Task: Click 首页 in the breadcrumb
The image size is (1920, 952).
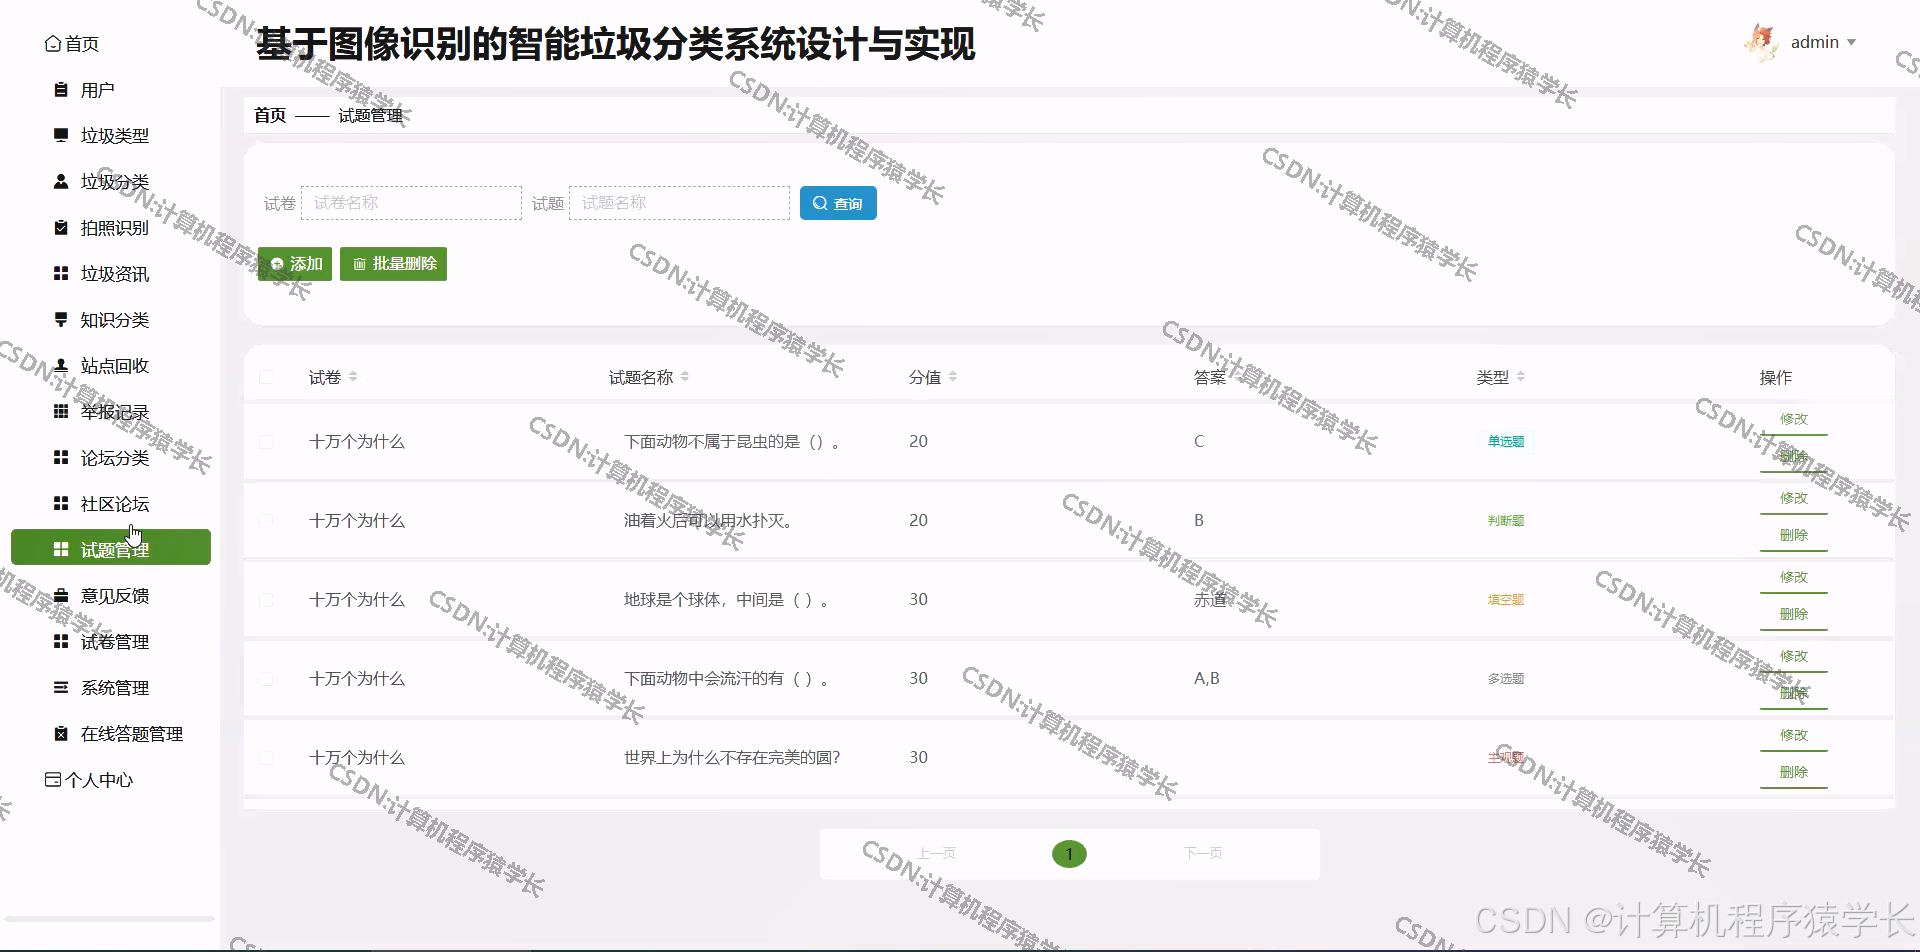Action: (270, 115)
